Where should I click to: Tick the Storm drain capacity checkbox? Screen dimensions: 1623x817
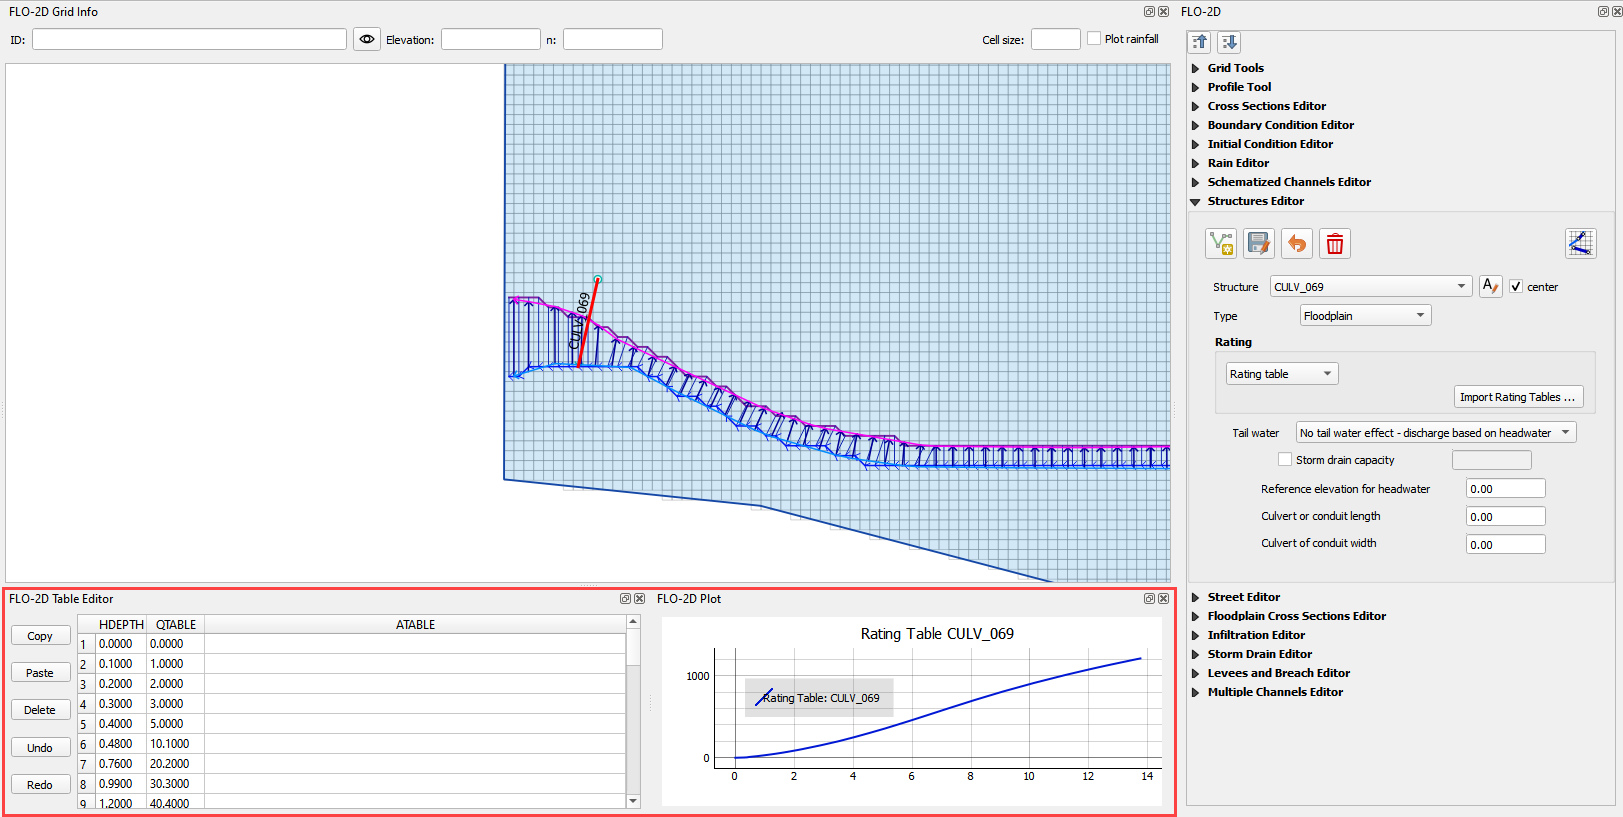[x=1285, y=460]
